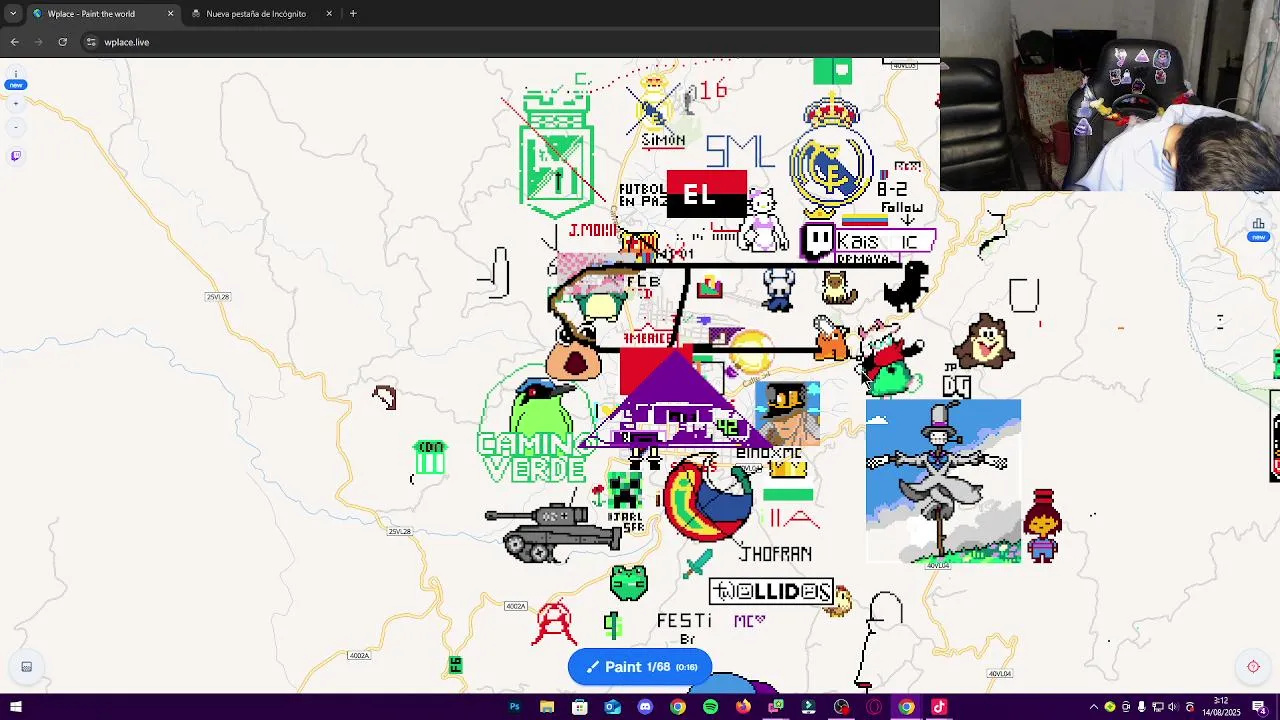Click the FESTI pixel text
The height and width of the screenshot is (720, 1280).
click(x=685, y=621)
